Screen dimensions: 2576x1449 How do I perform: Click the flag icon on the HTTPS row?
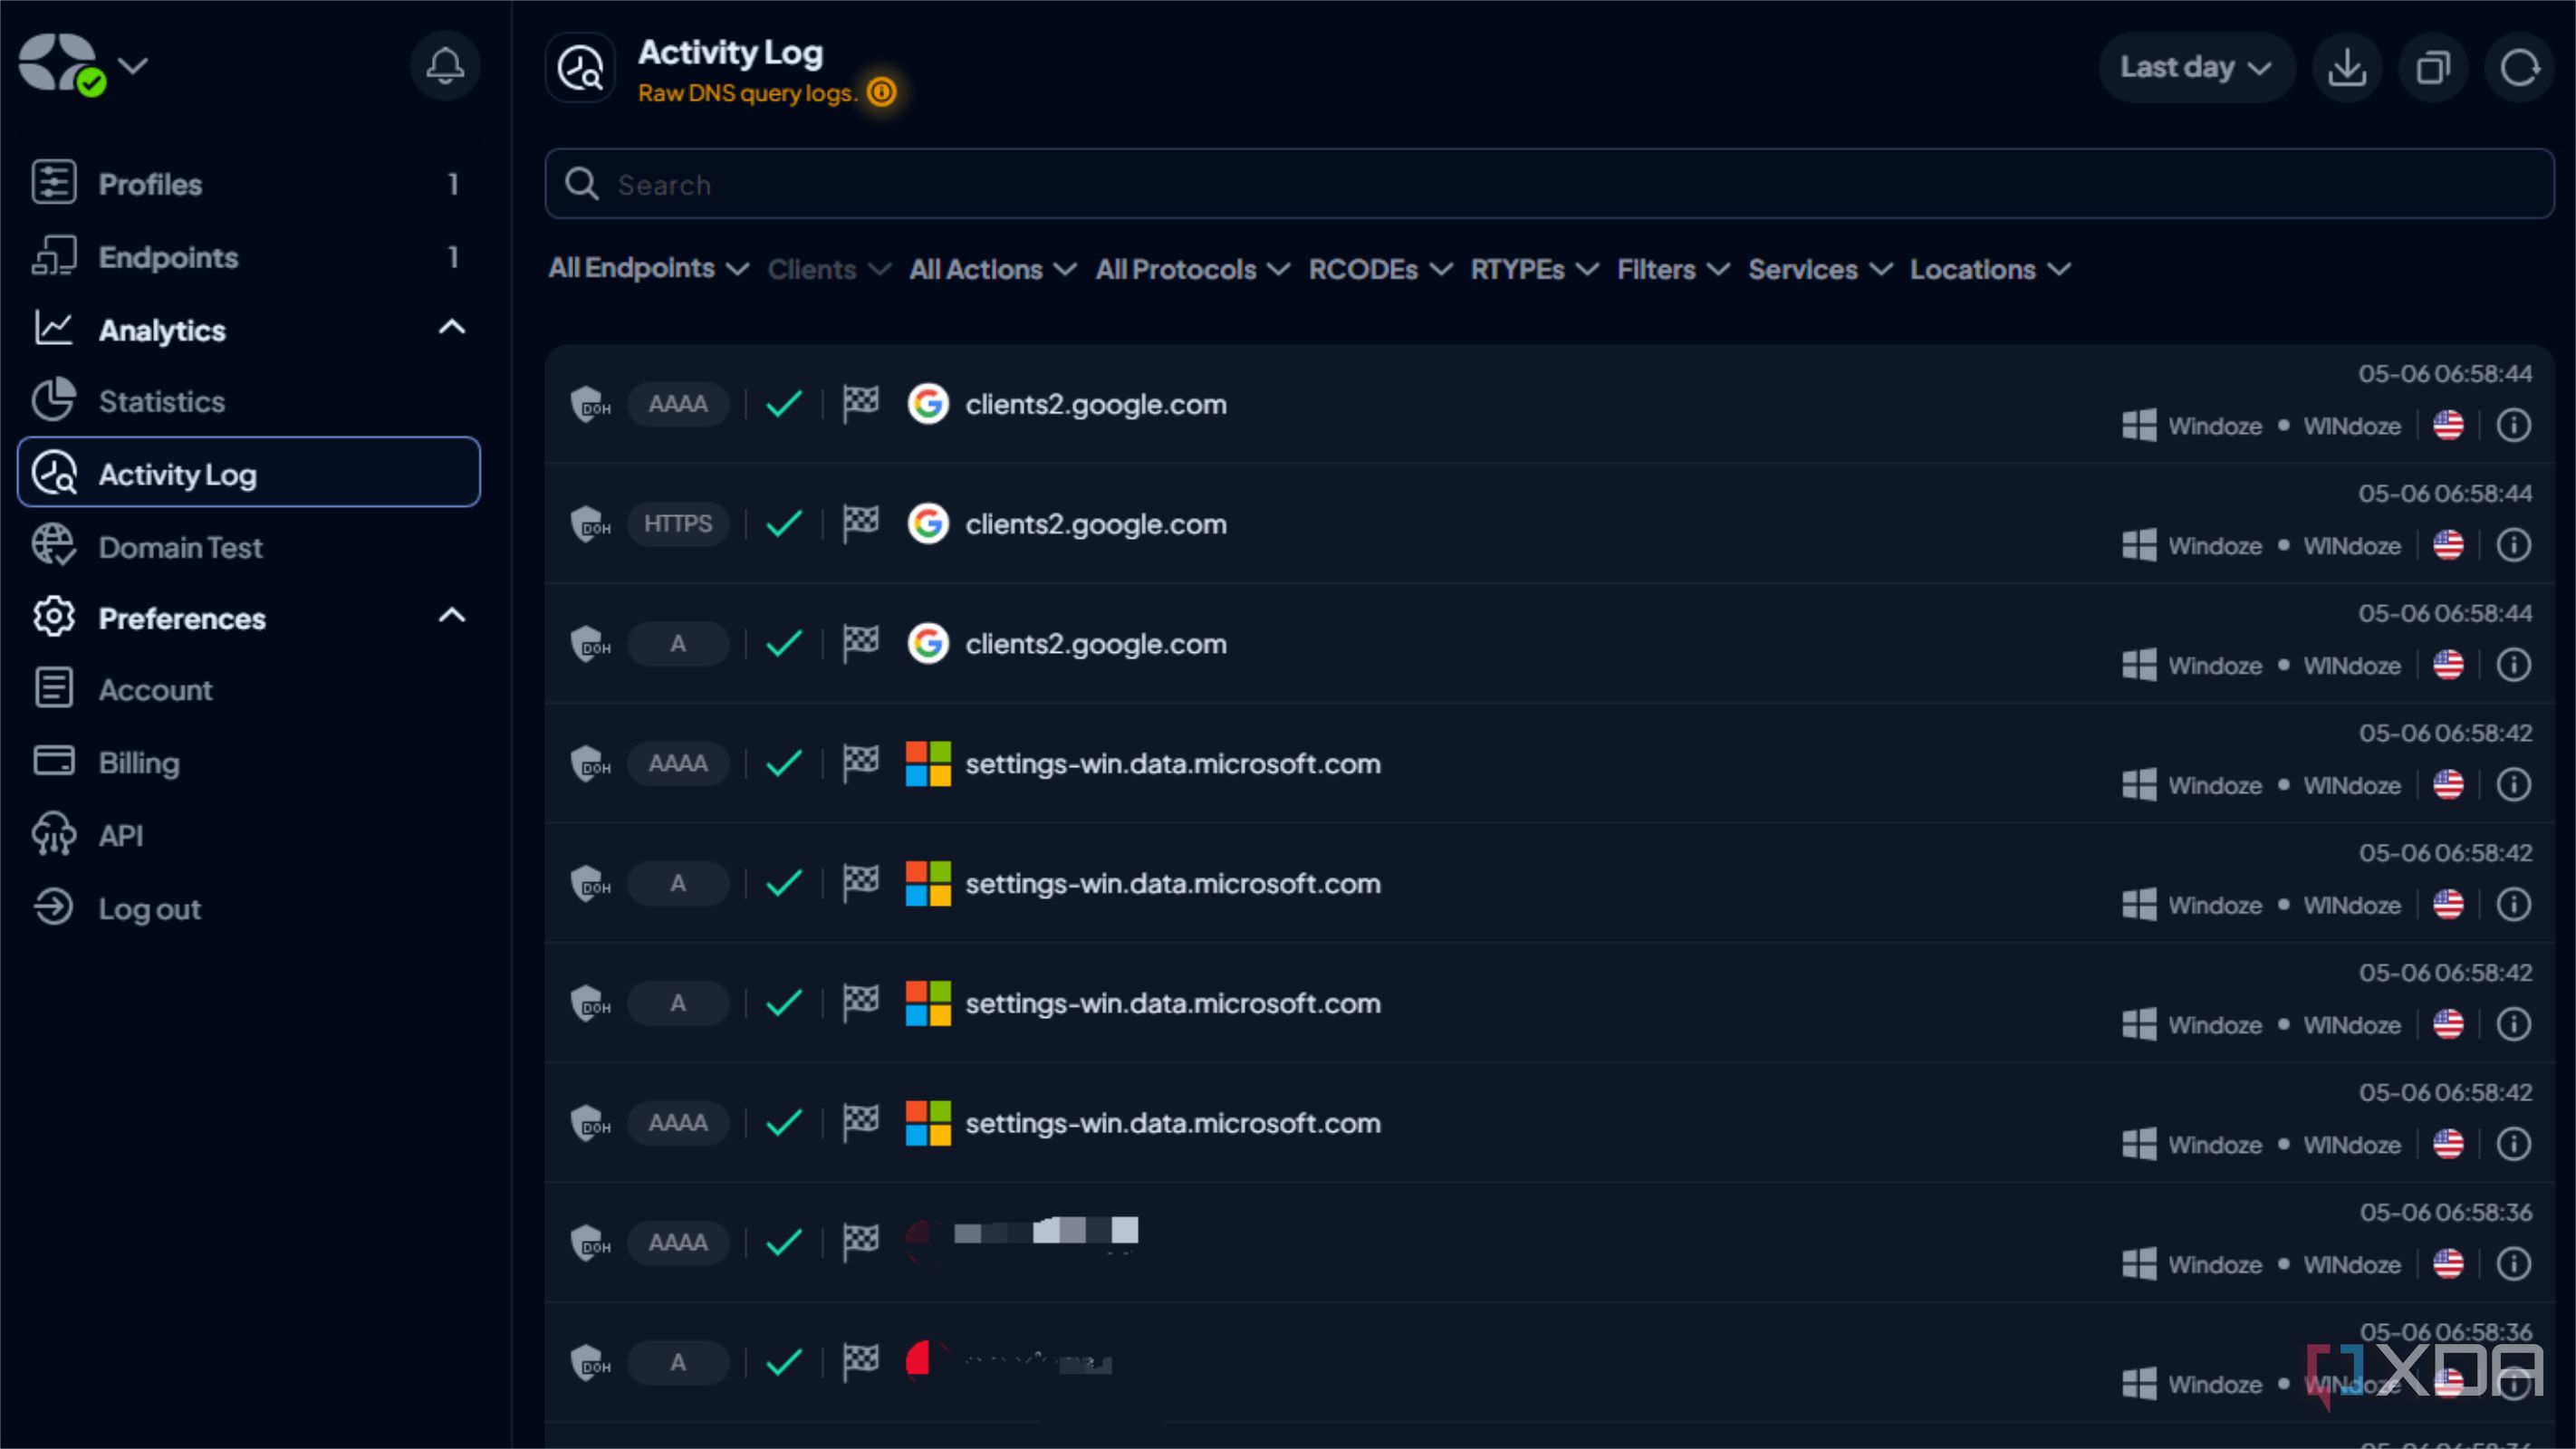(x=860, y=524)
